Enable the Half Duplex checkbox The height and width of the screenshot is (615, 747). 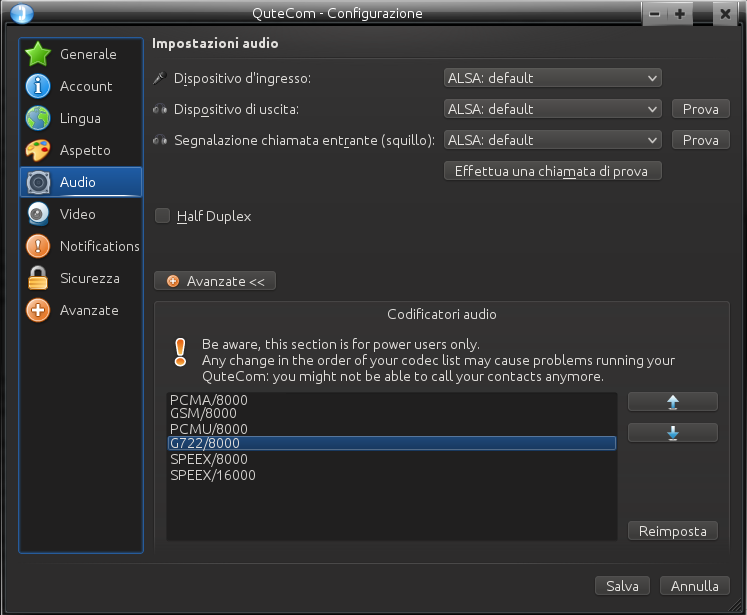point(162,215)
